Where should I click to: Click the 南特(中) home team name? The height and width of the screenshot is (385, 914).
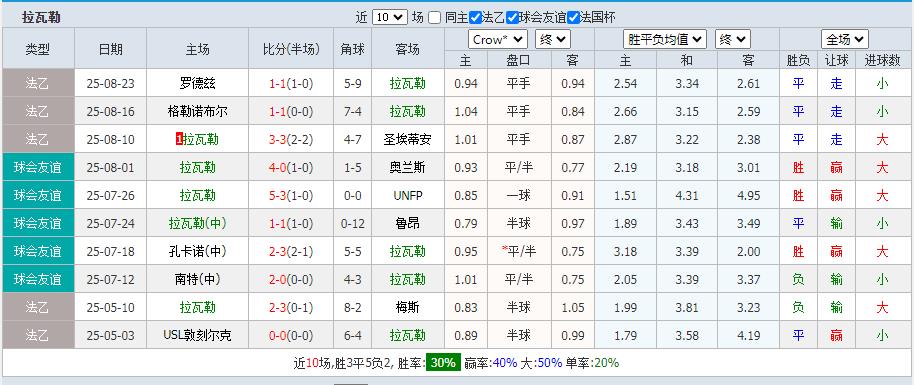click(198, 279)
